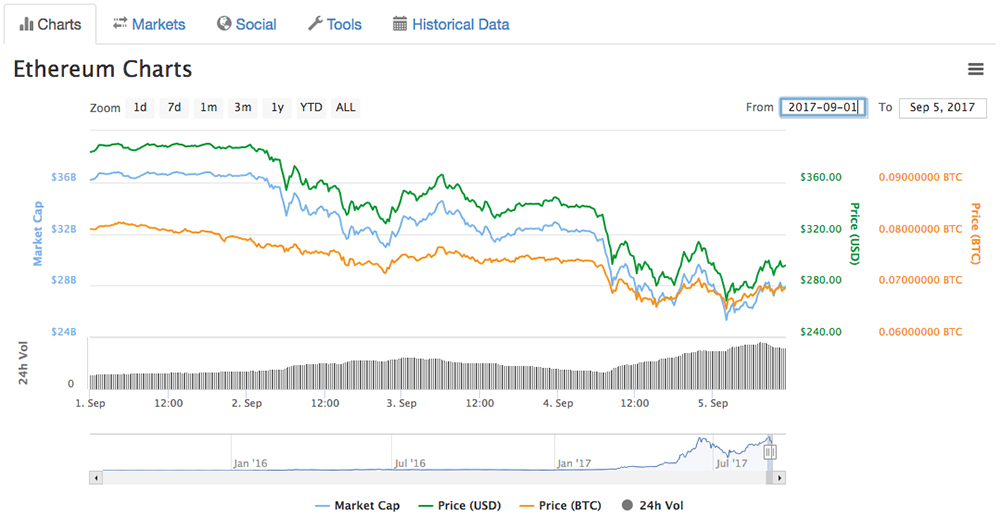Screen dimensions: 1000x517
Task: Set zoom range to 1m
Action: [x=209, y=107]
